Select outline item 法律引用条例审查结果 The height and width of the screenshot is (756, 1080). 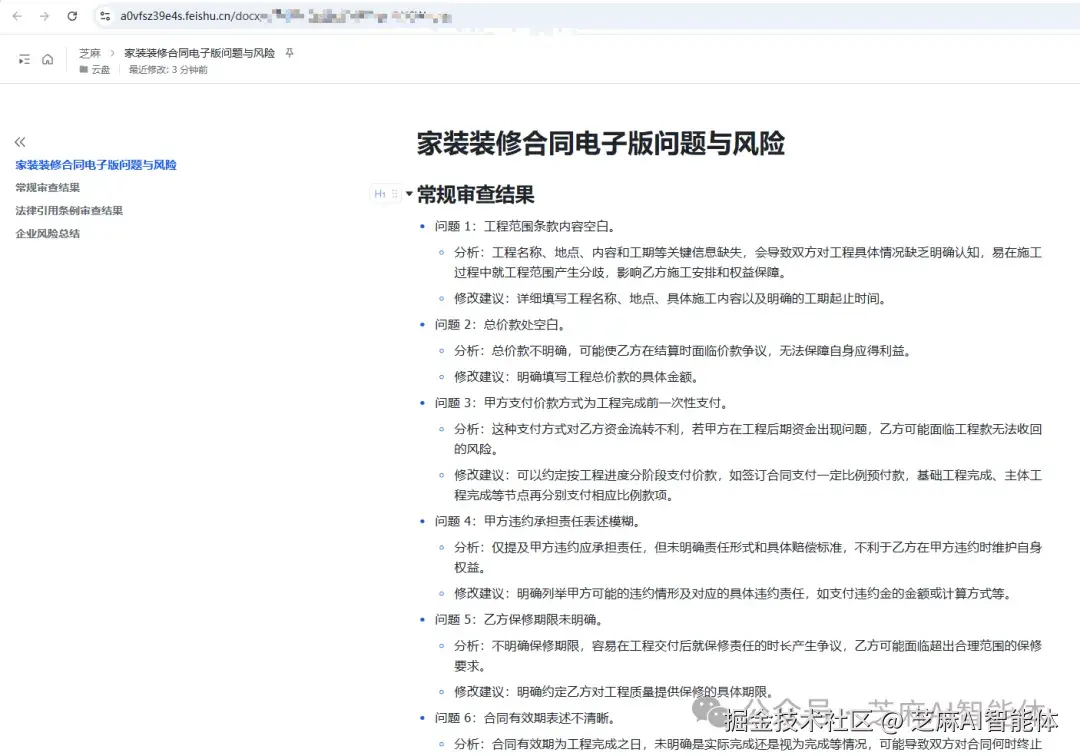click(68, 210)
